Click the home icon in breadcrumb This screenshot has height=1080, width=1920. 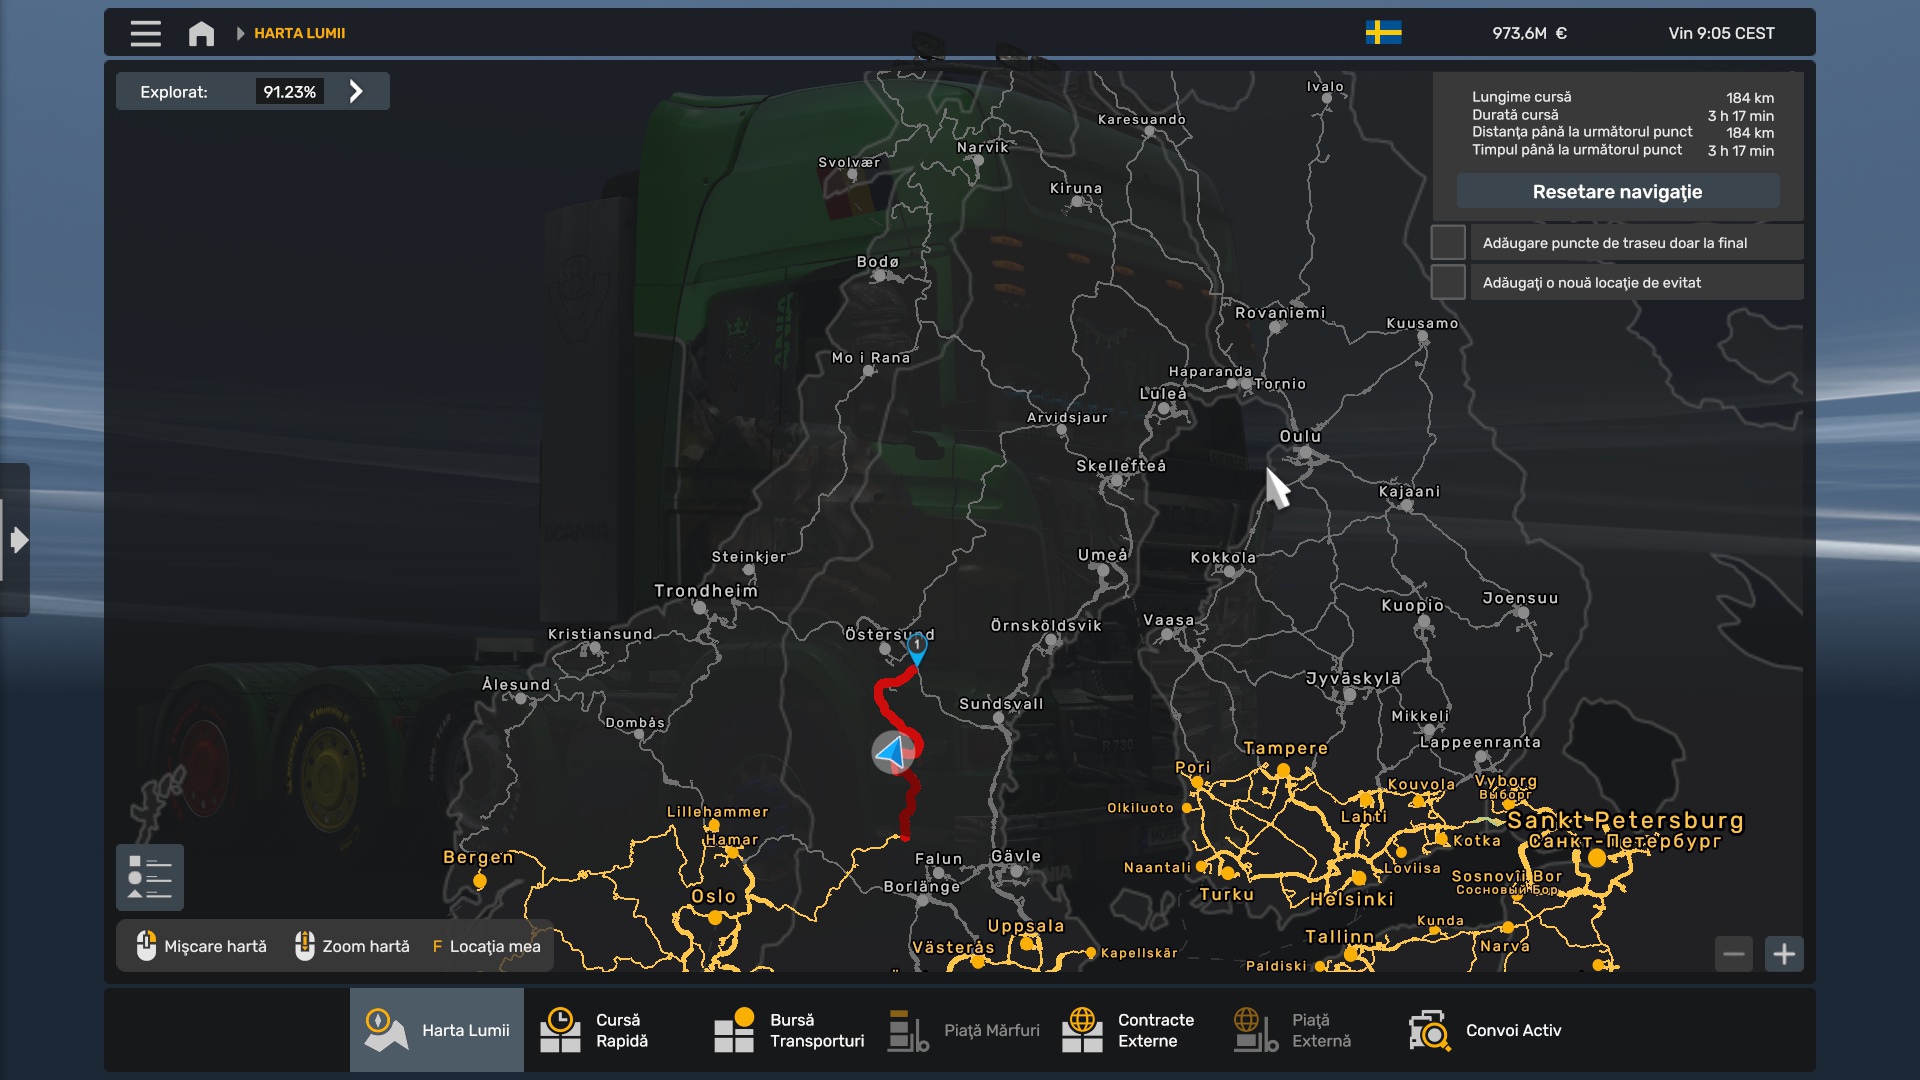pos(201,33)
